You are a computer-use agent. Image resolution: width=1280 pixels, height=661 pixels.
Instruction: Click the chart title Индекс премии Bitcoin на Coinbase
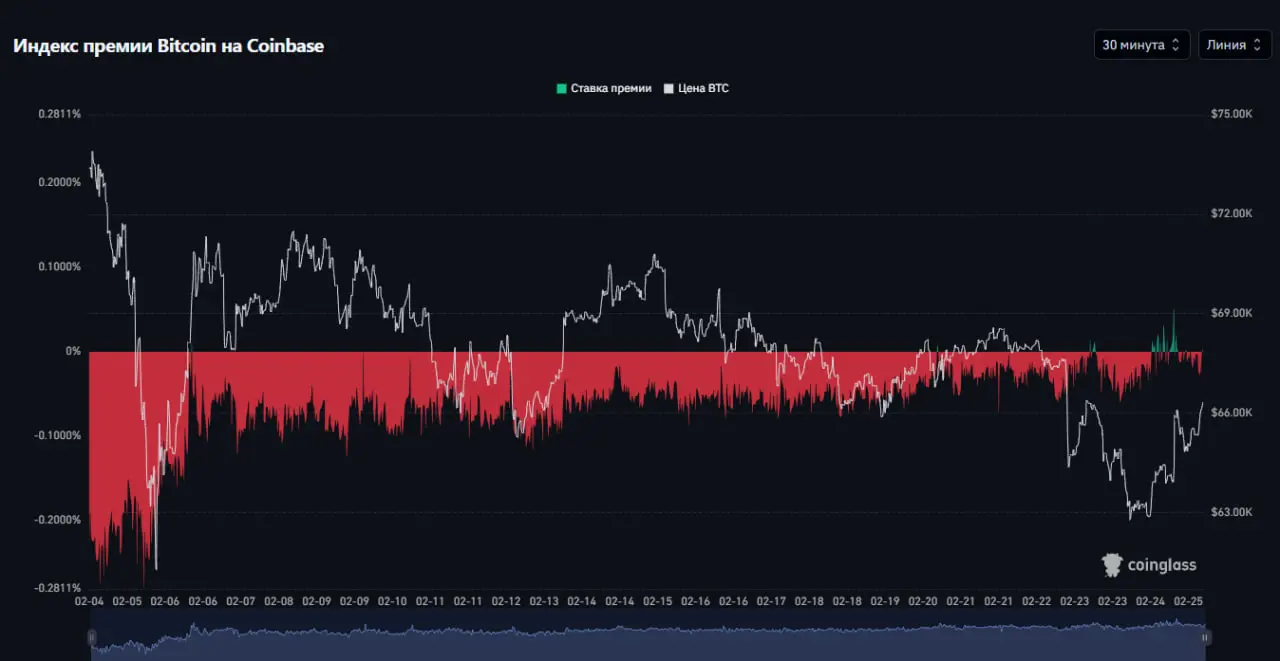pyautogui.click(x=168, y=46)
